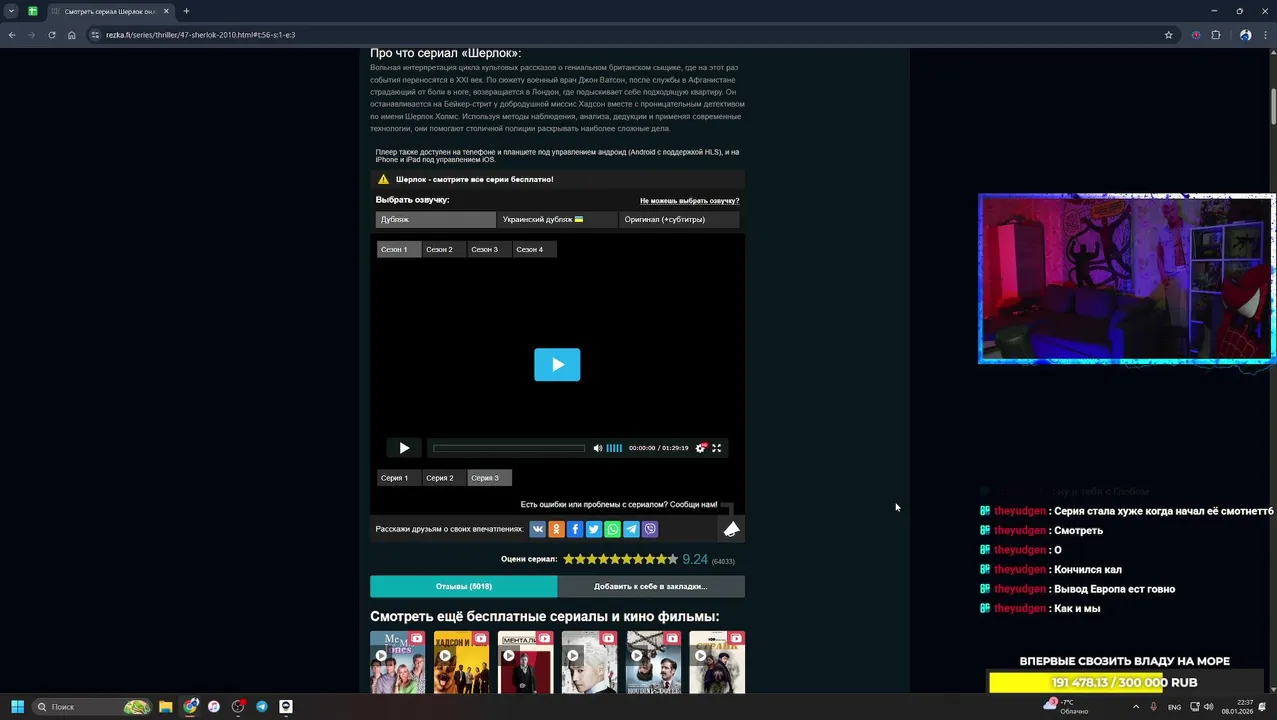This screenshot has height=720, width=1277.
Task: Open the sixth recommended poster thumbnail
Action: (717, 662)
